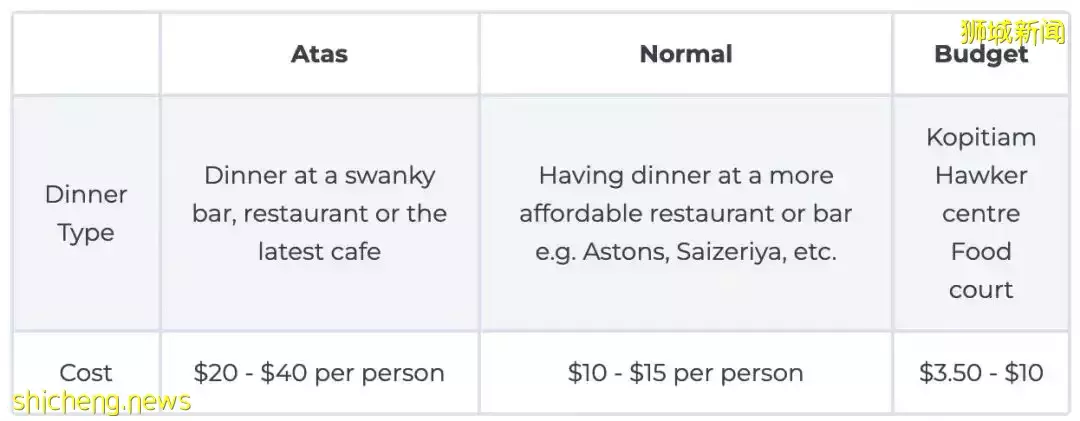Click the "affordable restaurant or bar" line
Viewport: 1080px width, 421px height.
(685, 213)
